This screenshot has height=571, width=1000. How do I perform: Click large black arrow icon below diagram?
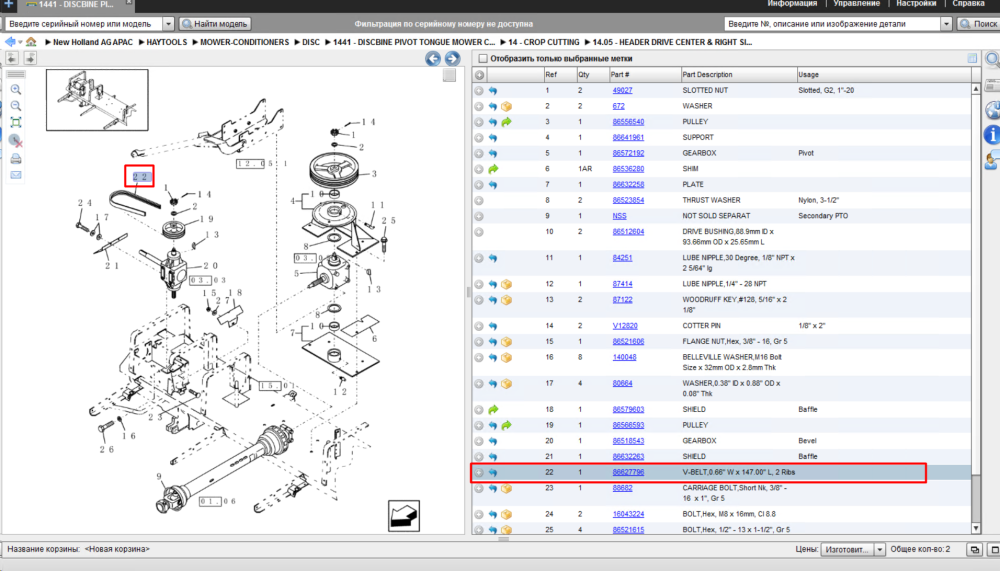[x=404, y=516]
